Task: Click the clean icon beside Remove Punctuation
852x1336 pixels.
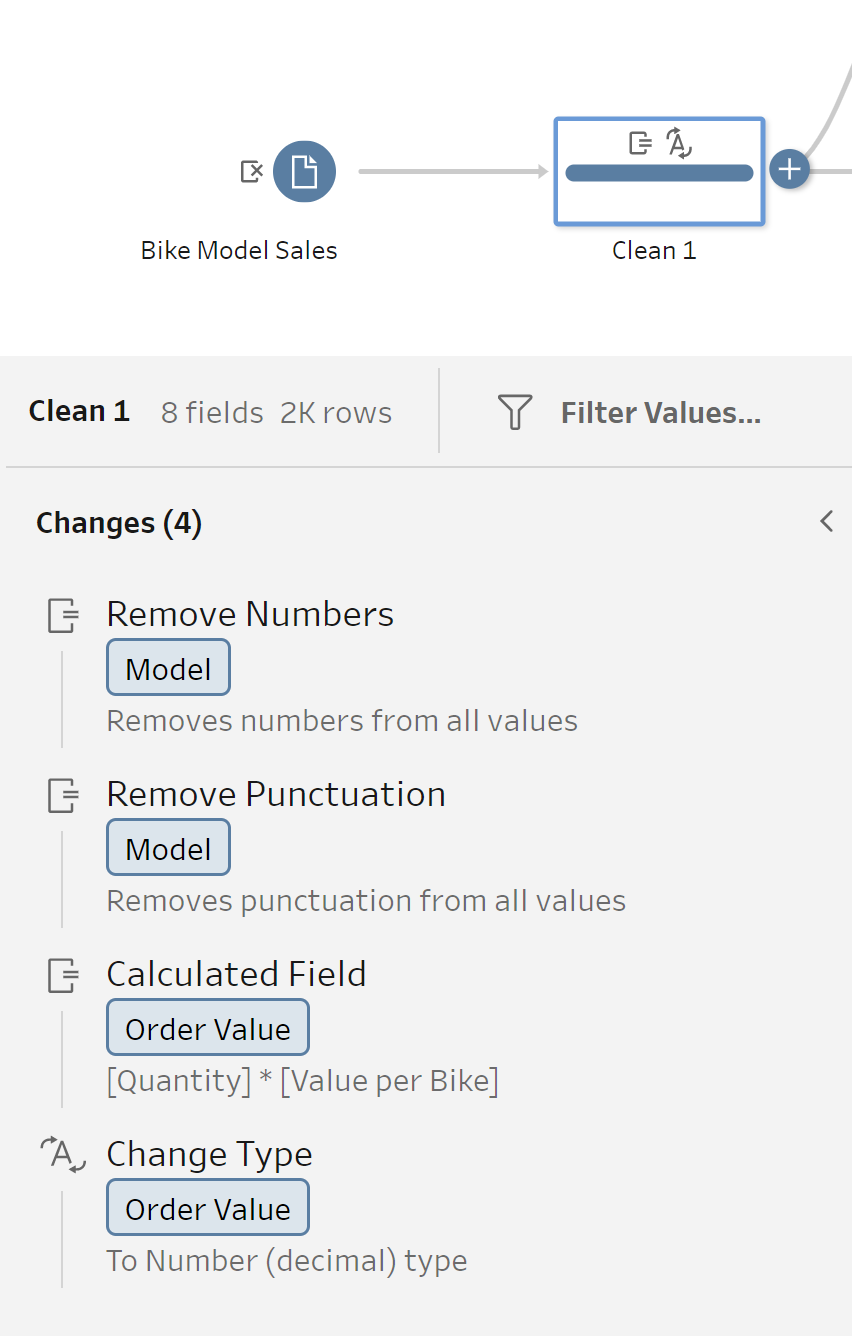Action: 62,796
